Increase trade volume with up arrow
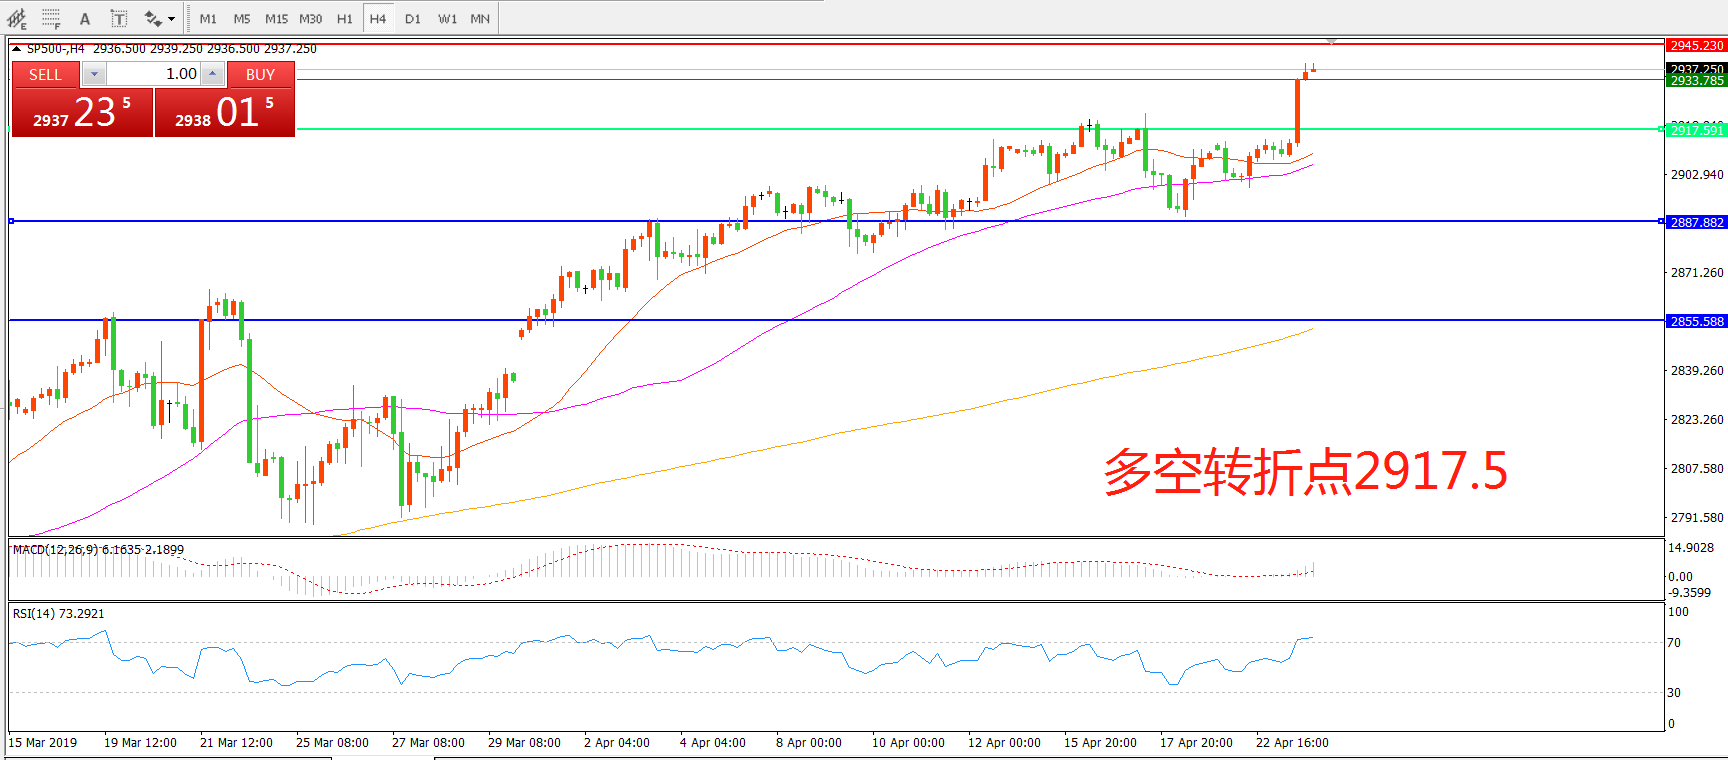Viewport: 1728px width, 760px height. point(212,74)
